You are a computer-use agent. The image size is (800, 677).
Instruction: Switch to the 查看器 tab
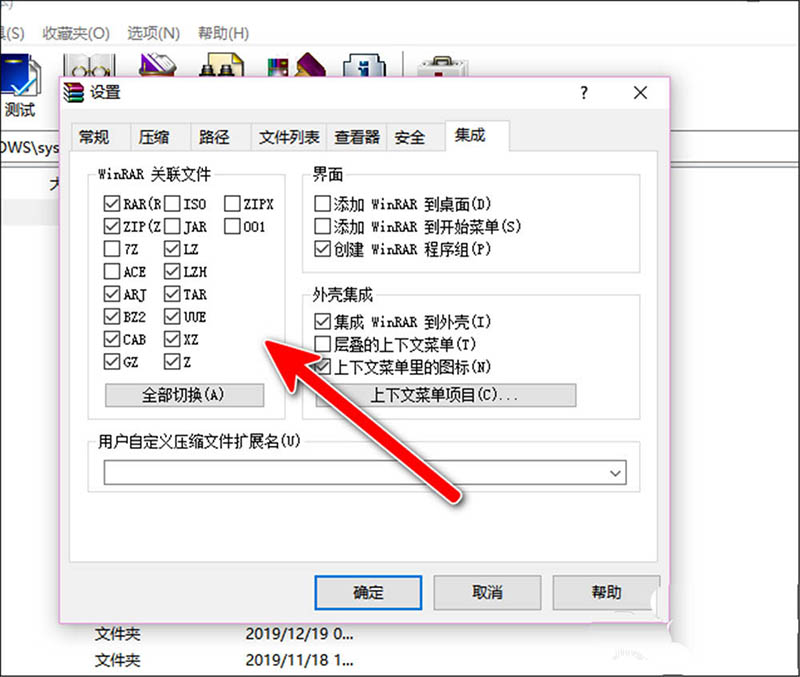357,137
